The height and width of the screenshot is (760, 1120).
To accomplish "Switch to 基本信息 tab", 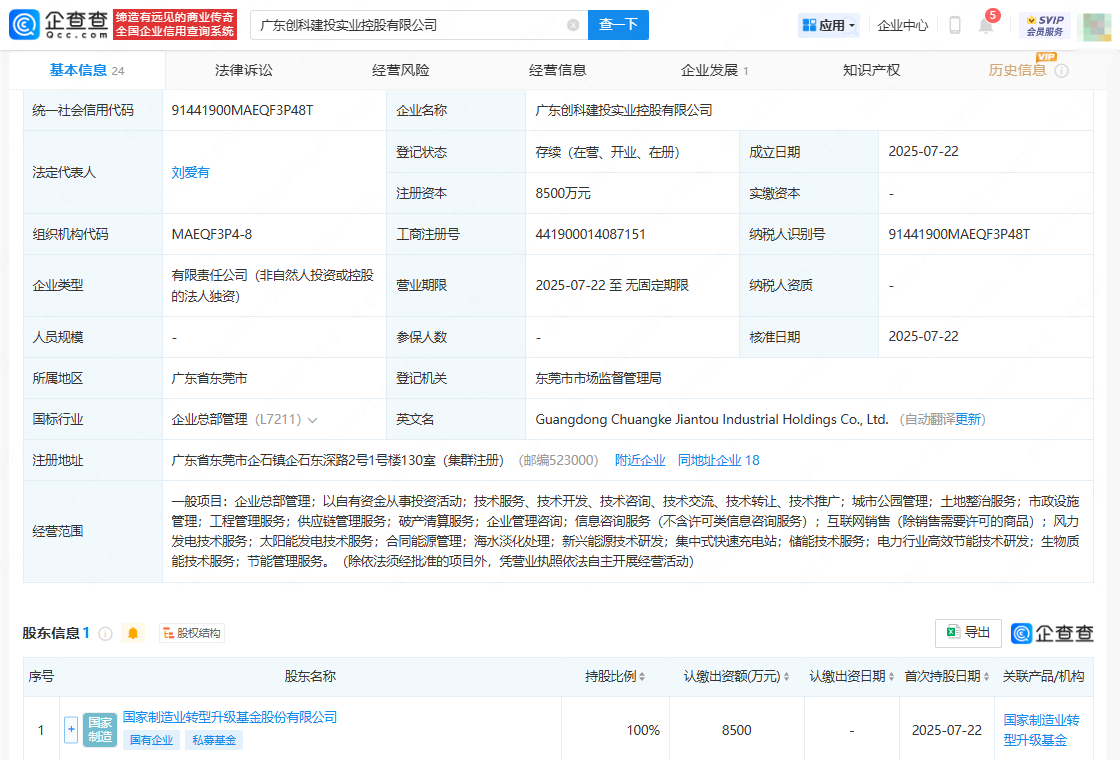I will point(86,70).
